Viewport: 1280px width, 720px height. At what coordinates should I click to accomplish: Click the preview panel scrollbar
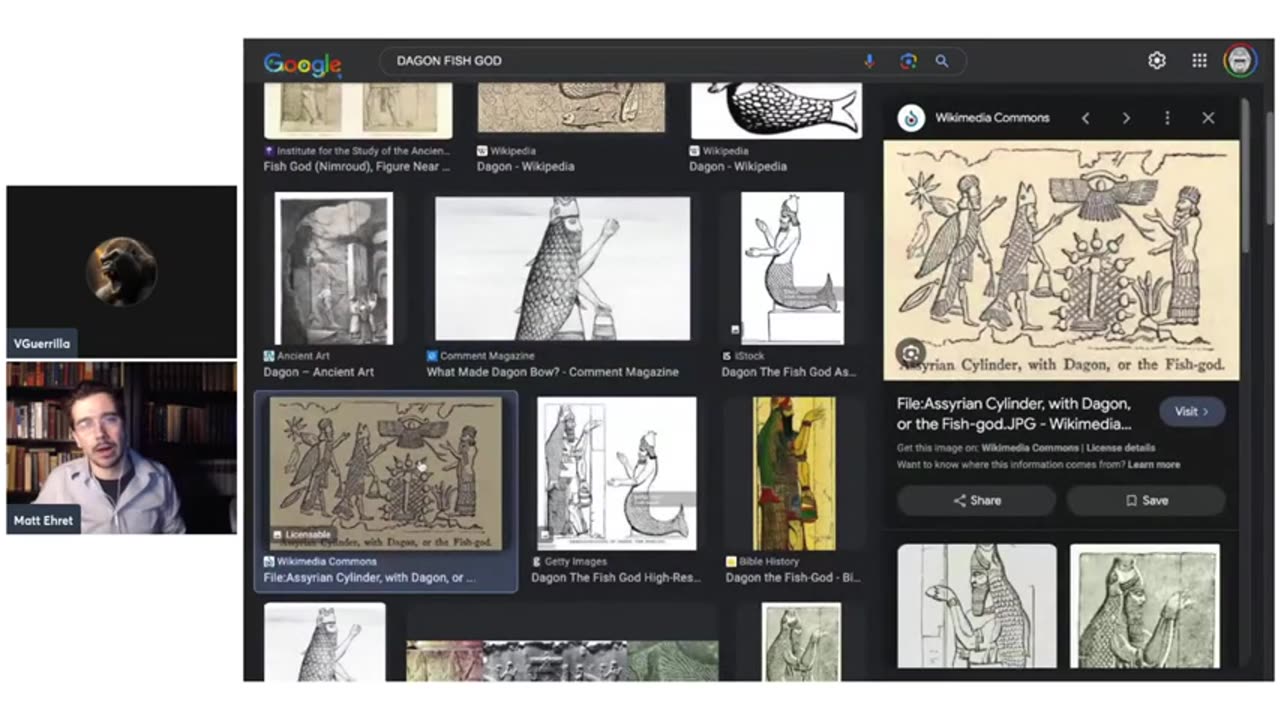click(x=1244, y=175)
